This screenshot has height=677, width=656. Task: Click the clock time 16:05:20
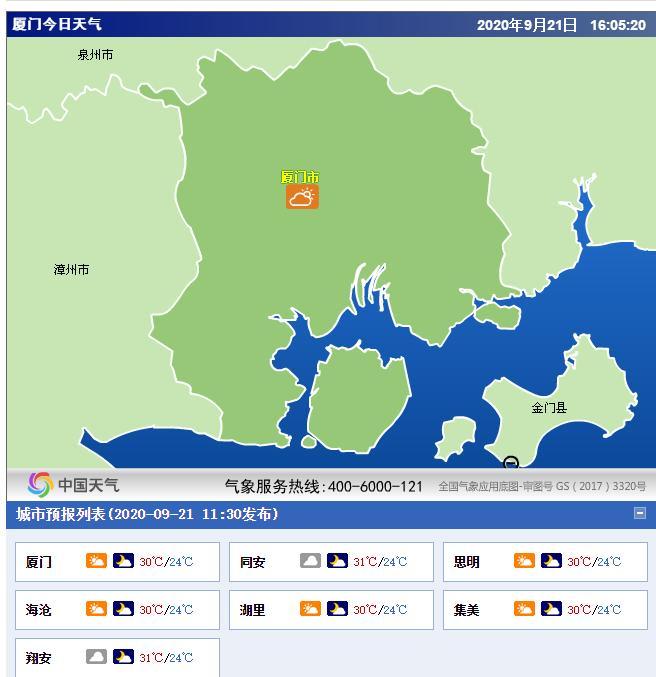pos(618,25)
